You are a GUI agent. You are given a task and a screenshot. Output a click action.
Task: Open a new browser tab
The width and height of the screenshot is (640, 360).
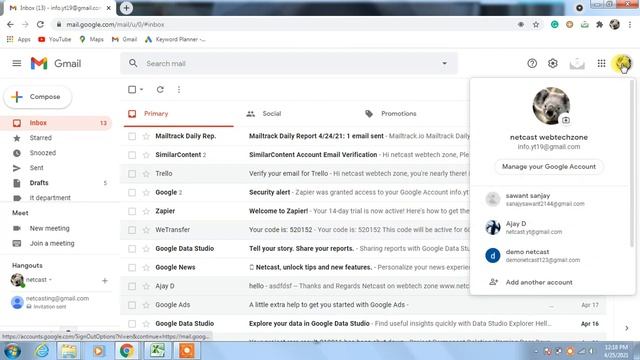[126, 8]
